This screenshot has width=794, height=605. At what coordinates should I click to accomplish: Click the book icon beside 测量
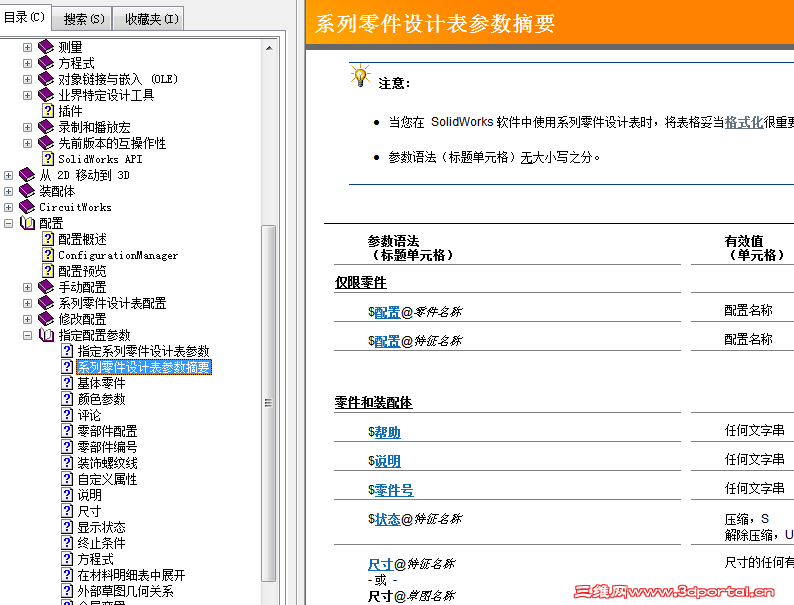click(x=46, y=47)
